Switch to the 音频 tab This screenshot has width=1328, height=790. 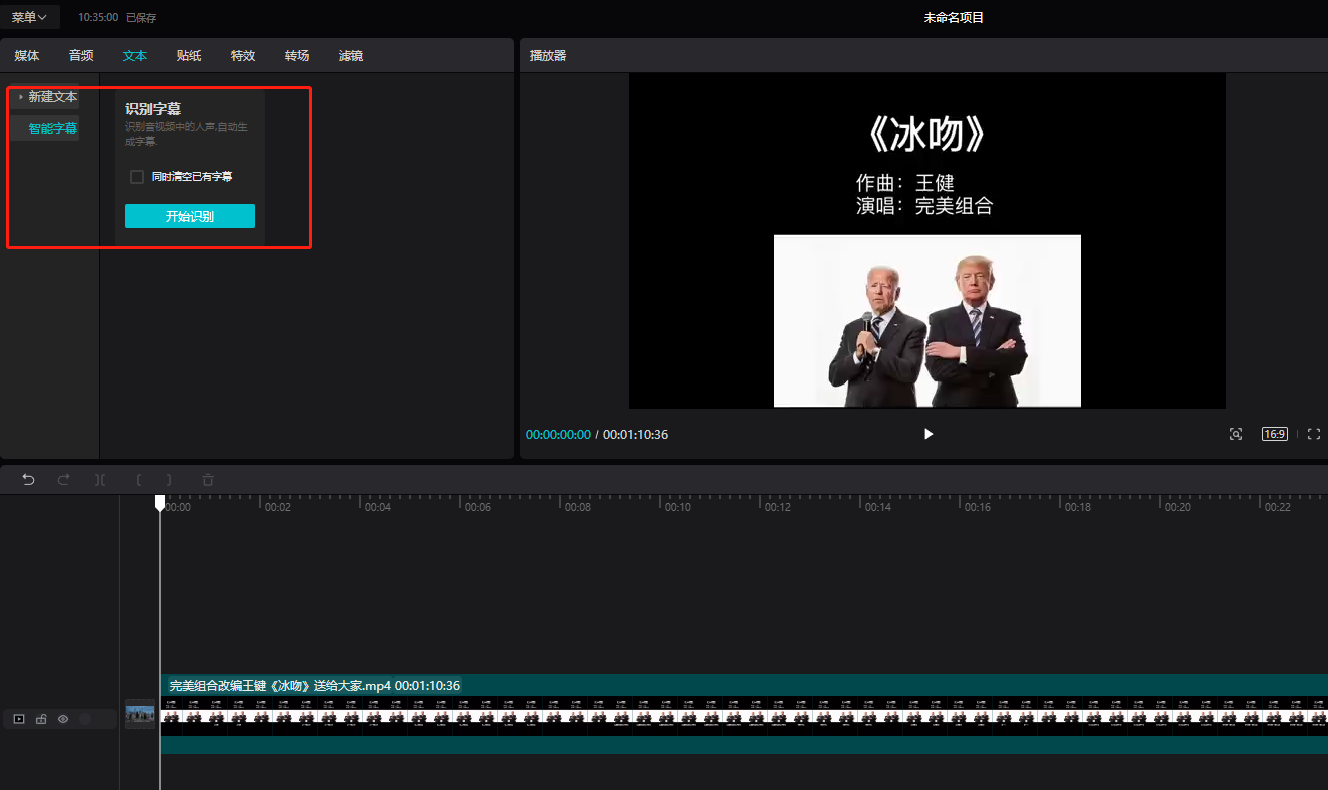[81, 56]
